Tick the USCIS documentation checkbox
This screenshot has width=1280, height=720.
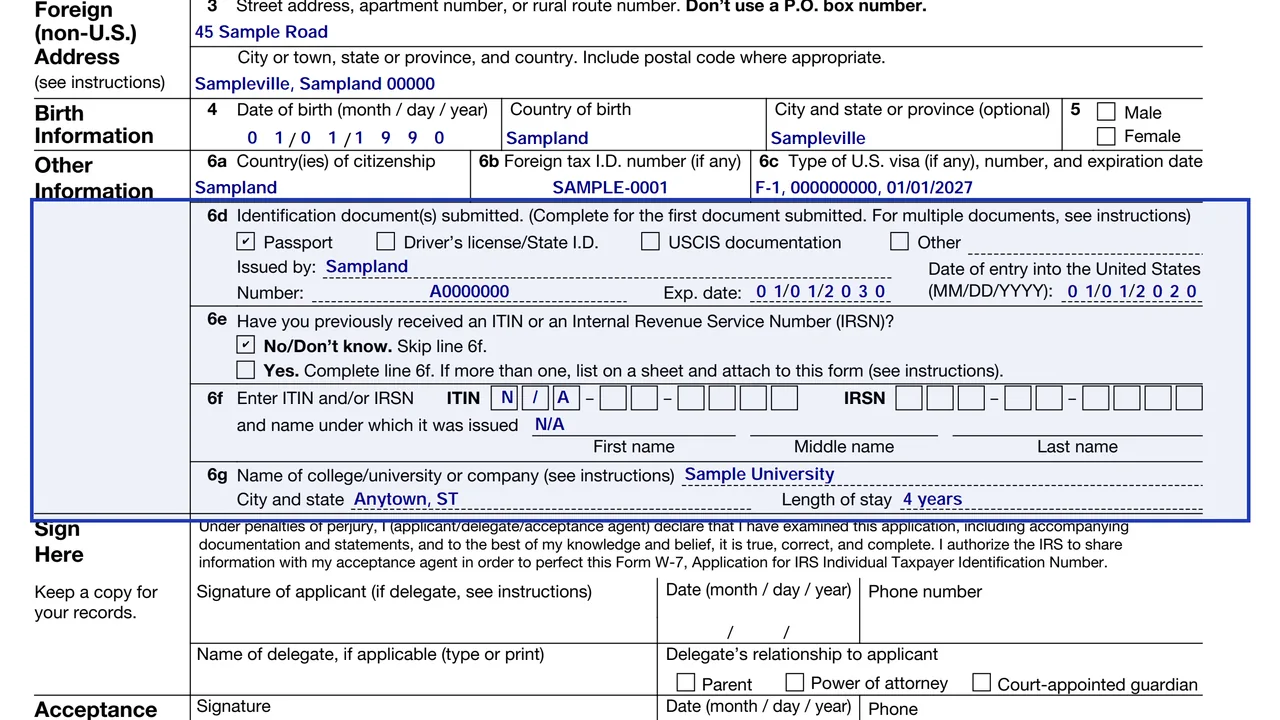click(650, 241)
